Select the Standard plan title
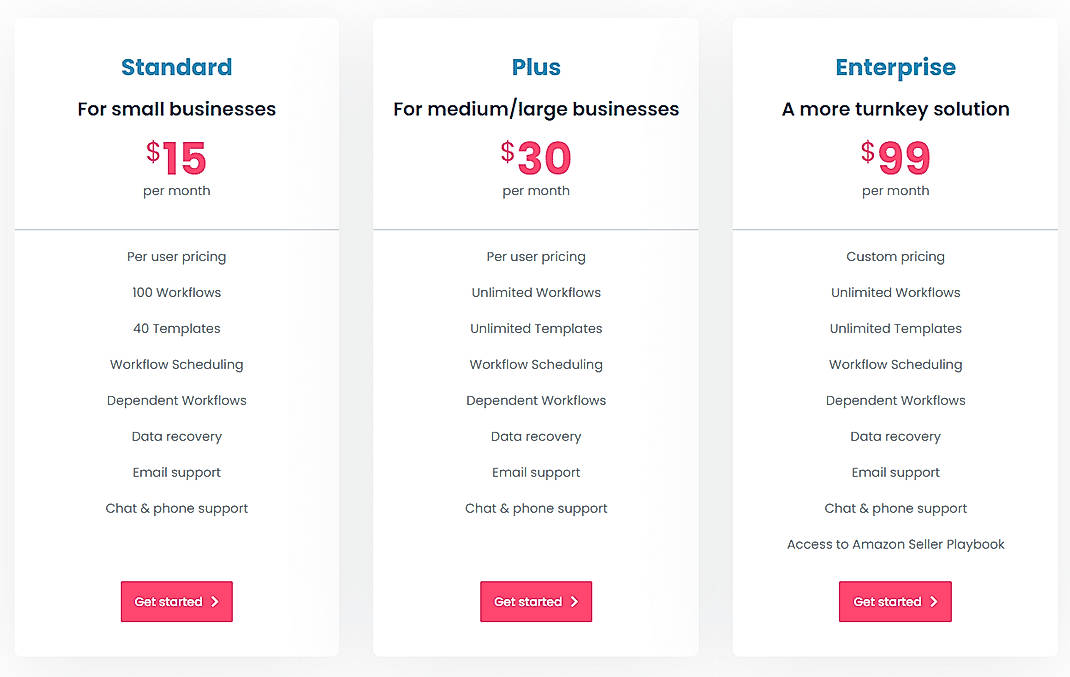This screenshot has width=1070, height=677. [x=177, y=67]
